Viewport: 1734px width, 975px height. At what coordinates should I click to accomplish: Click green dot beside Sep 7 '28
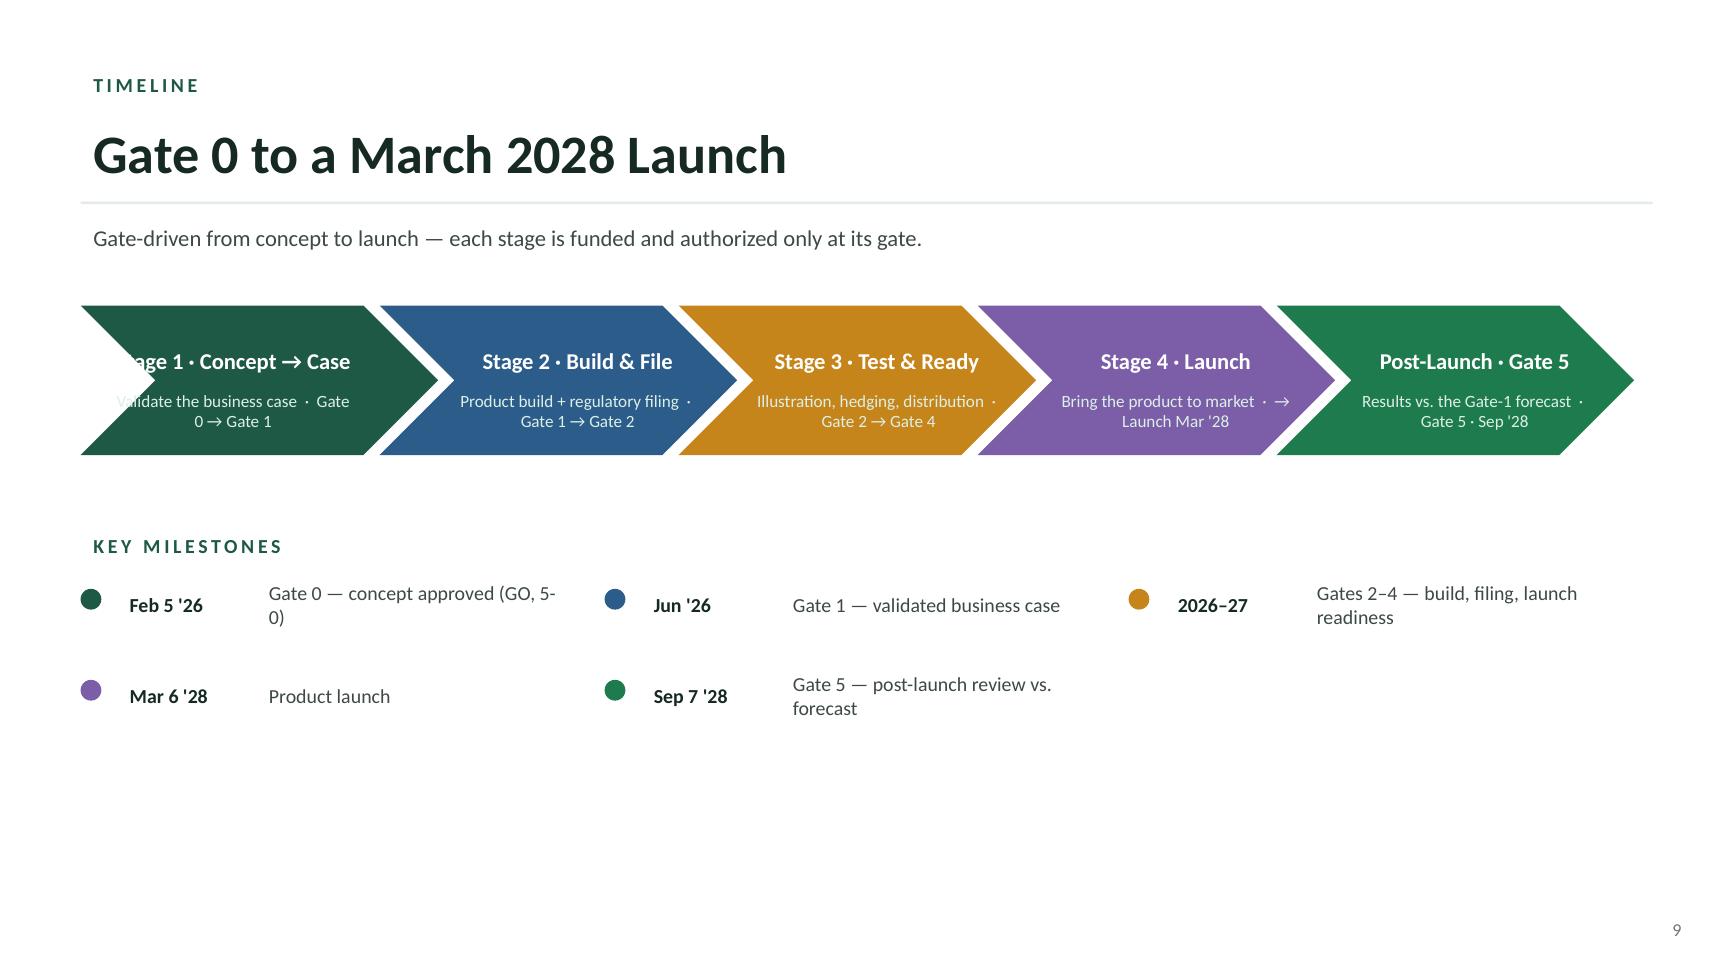click(x=615, y=690)
